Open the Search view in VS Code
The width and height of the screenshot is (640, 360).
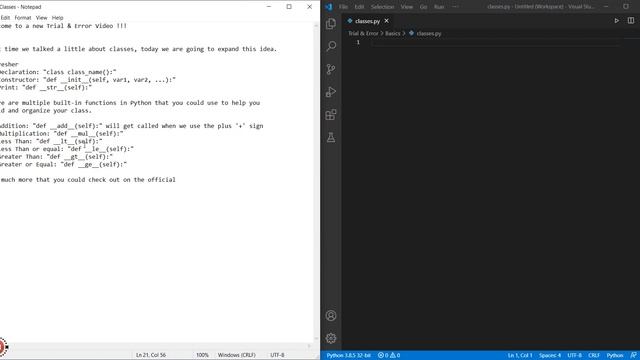[x=331, y=46]
